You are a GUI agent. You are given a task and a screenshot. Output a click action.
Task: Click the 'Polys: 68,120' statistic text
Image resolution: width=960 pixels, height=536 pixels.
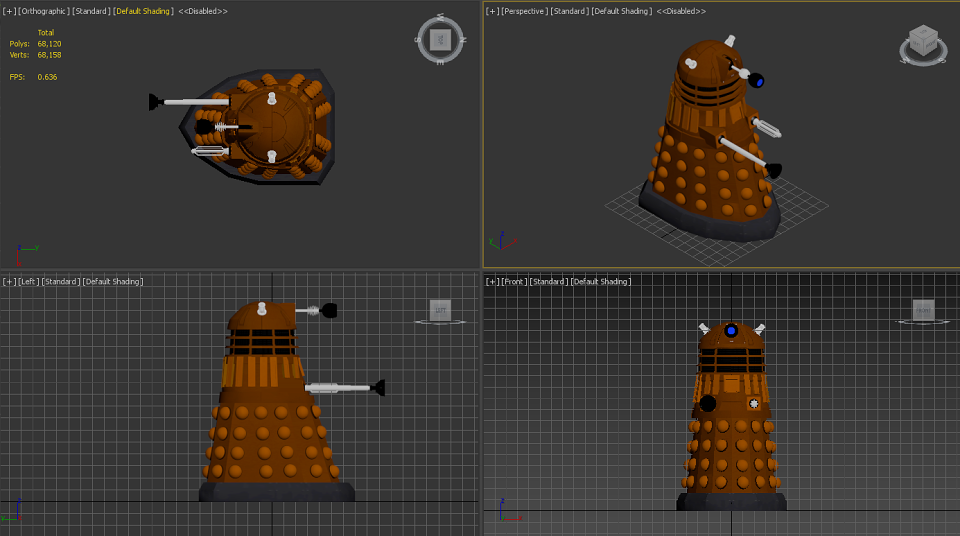click(x=36, y=43)
